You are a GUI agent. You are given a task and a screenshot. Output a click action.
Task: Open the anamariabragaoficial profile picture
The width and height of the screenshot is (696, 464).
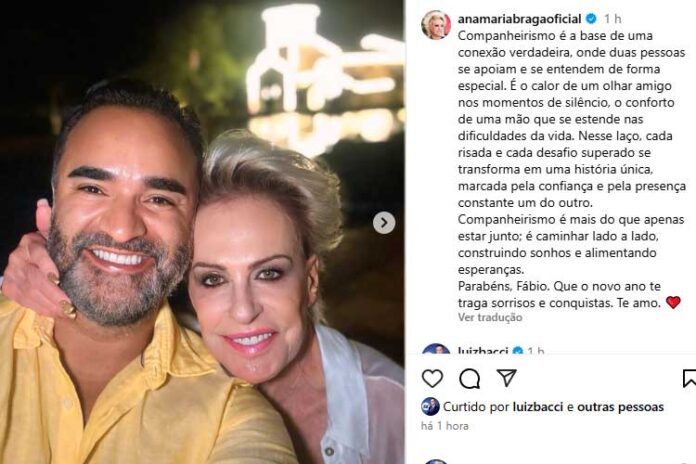(x=436, y=25)
